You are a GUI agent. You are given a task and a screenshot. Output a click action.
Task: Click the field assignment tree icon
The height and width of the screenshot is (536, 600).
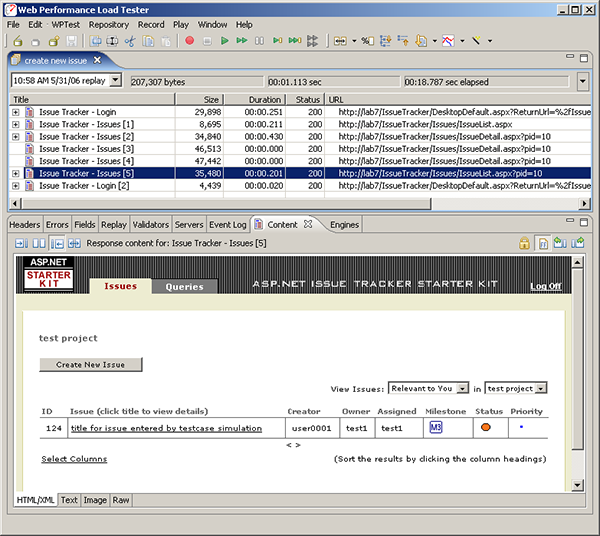tap(385, 41)
